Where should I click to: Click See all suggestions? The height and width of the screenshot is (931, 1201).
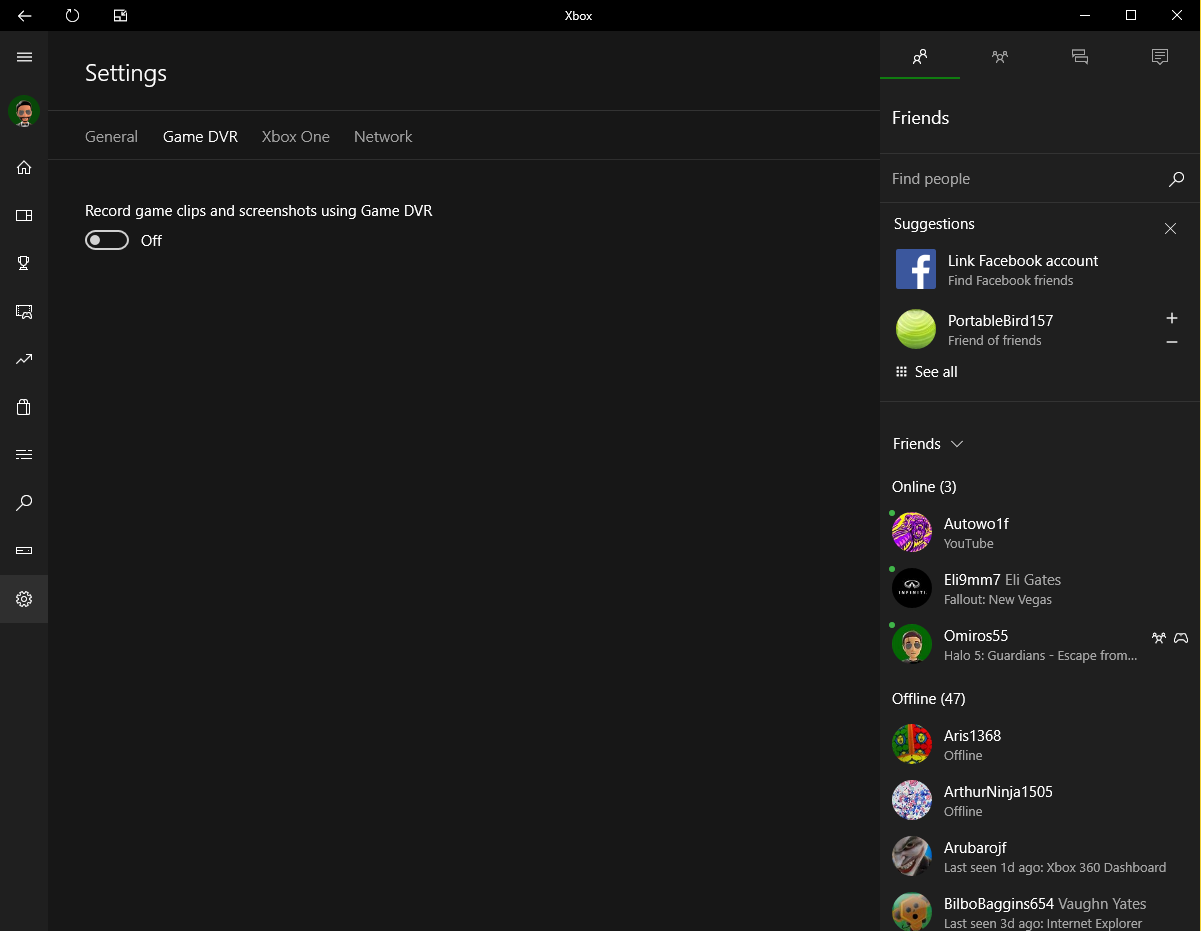pos(927,372)
